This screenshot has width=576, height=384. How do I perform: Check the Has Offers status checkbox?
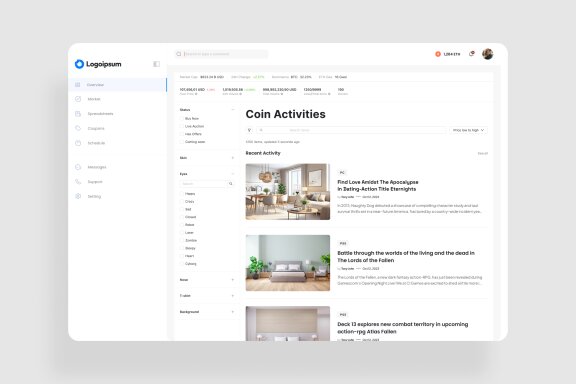click(x=181, y=134)
